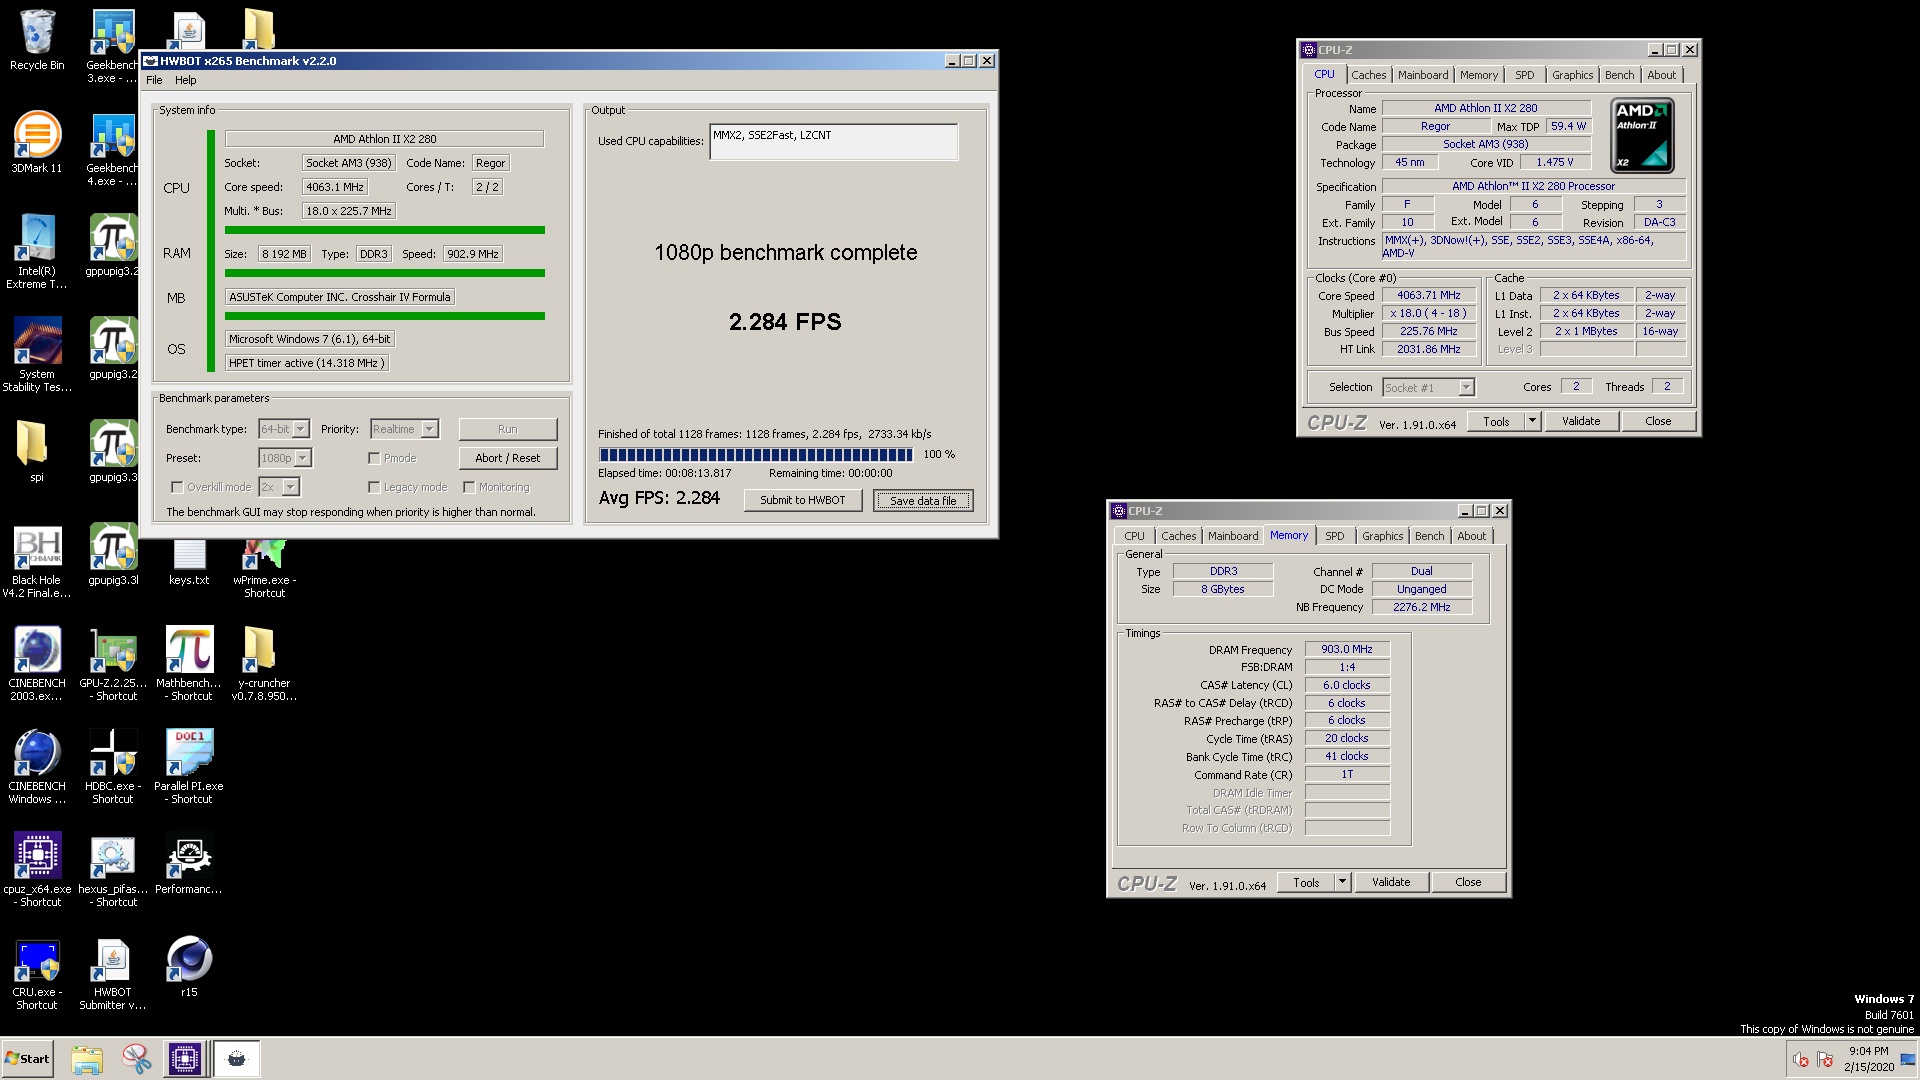Open cpuz_x64.exe shortcut icon

(37, 870)
